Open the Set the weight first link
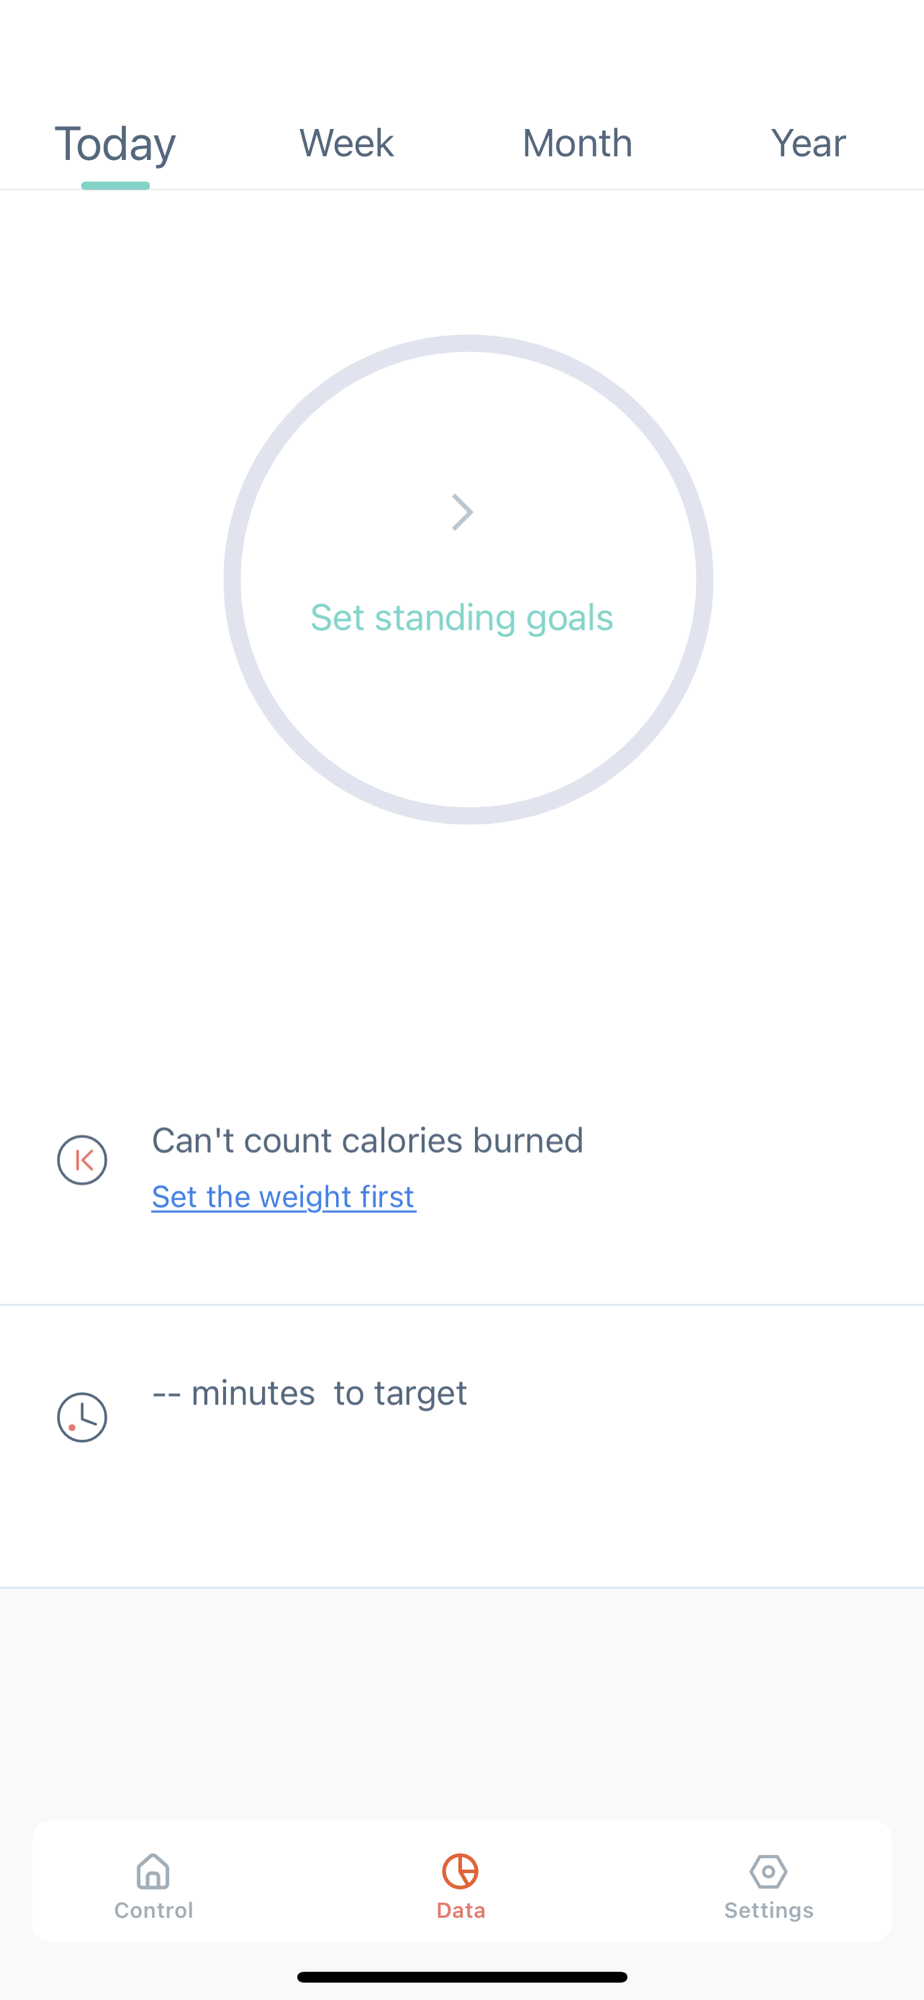924x2000 pixels. (284, 1196)
